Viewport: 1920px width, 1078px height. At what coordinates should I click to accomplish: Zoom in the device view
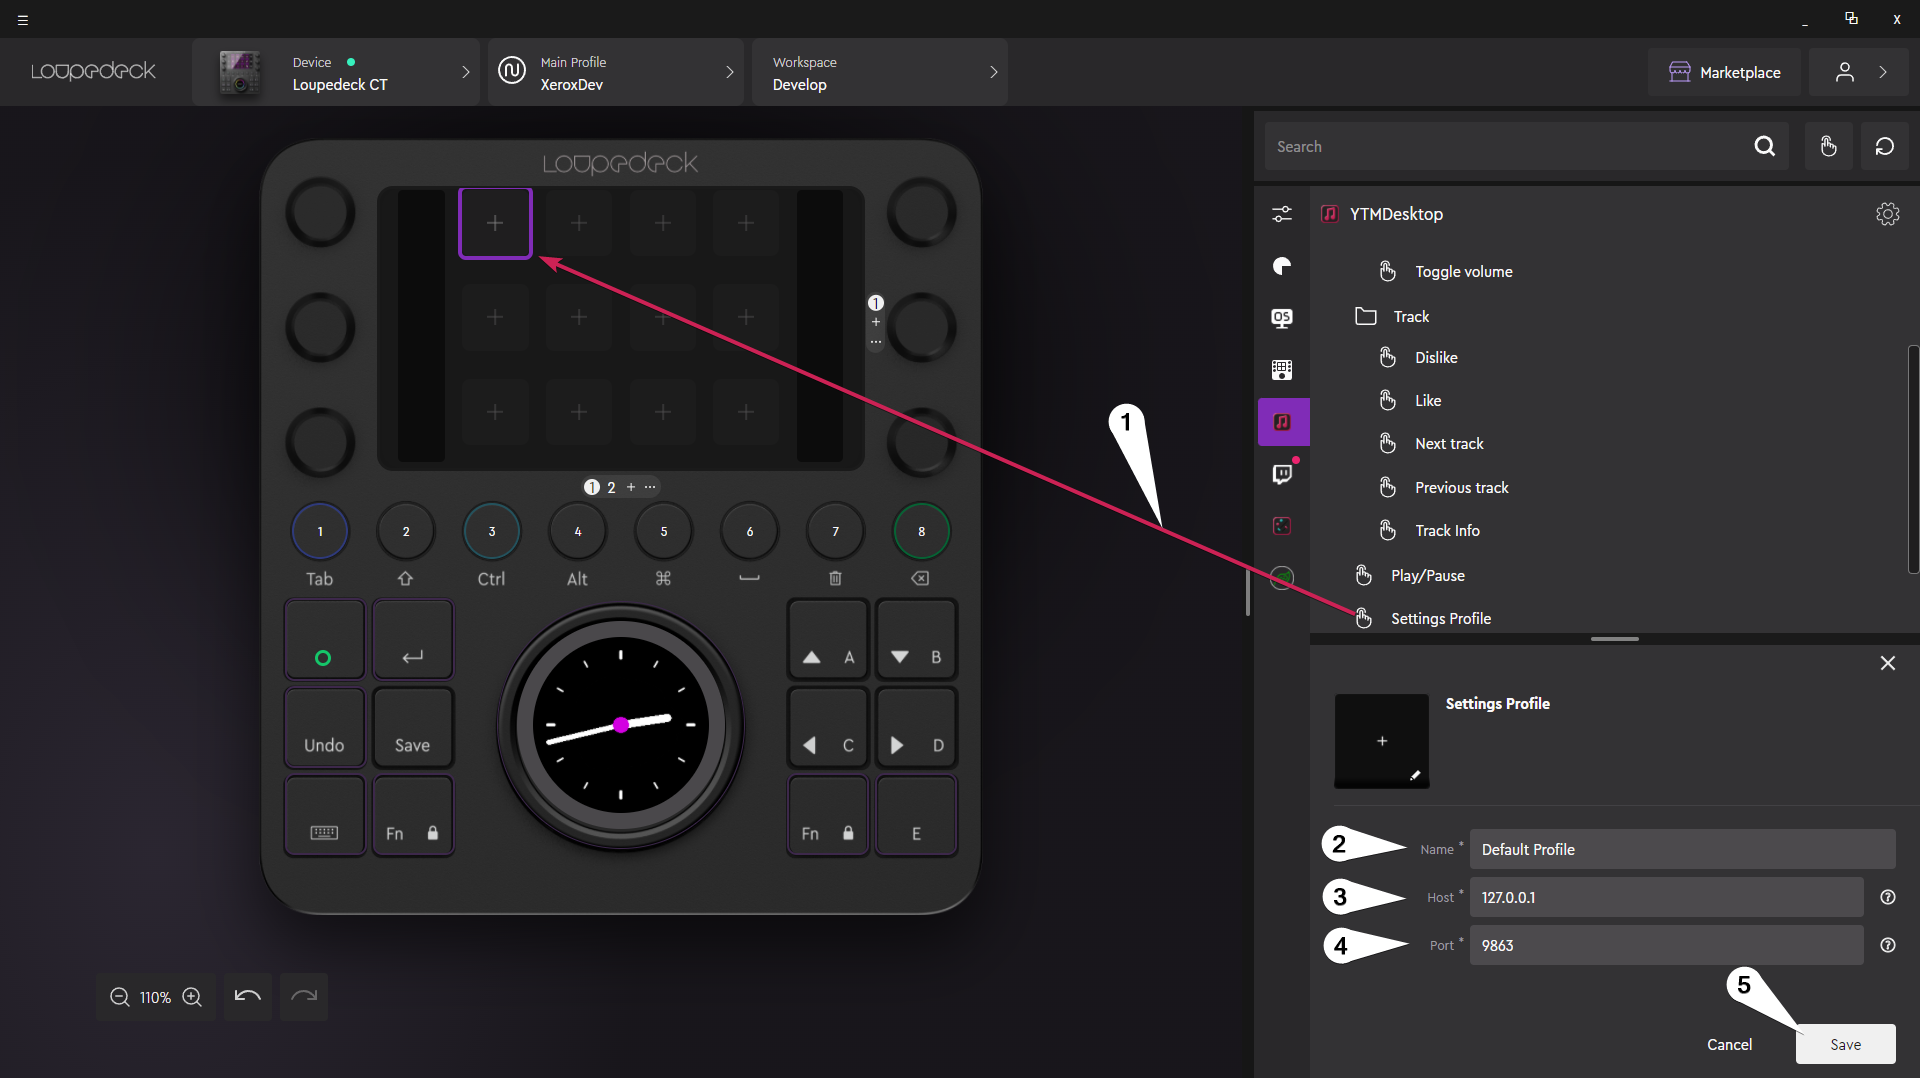(x=192, y=997)
